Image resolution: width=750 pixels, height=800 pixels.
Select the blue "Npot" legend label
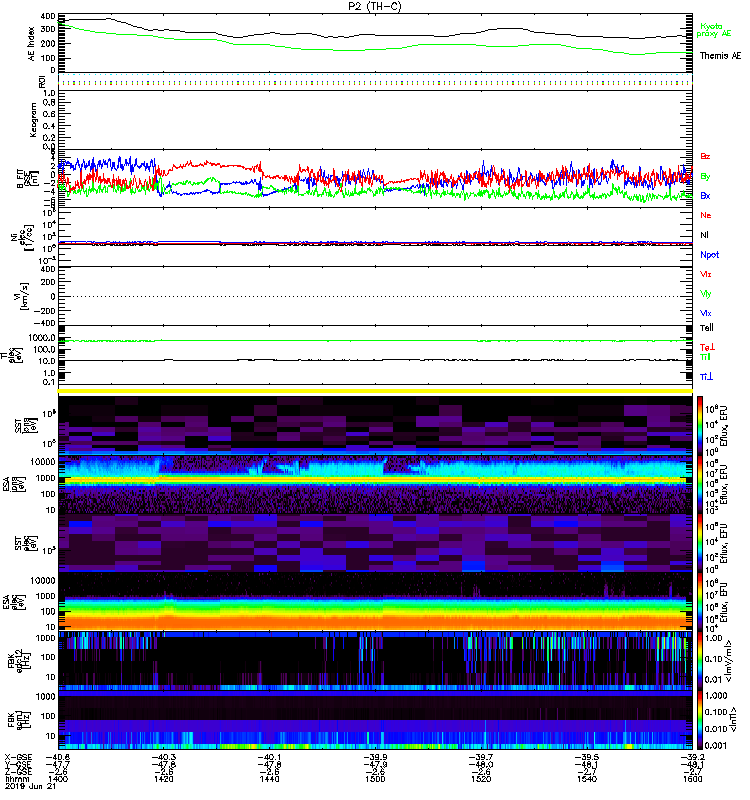tap(710, 255)
